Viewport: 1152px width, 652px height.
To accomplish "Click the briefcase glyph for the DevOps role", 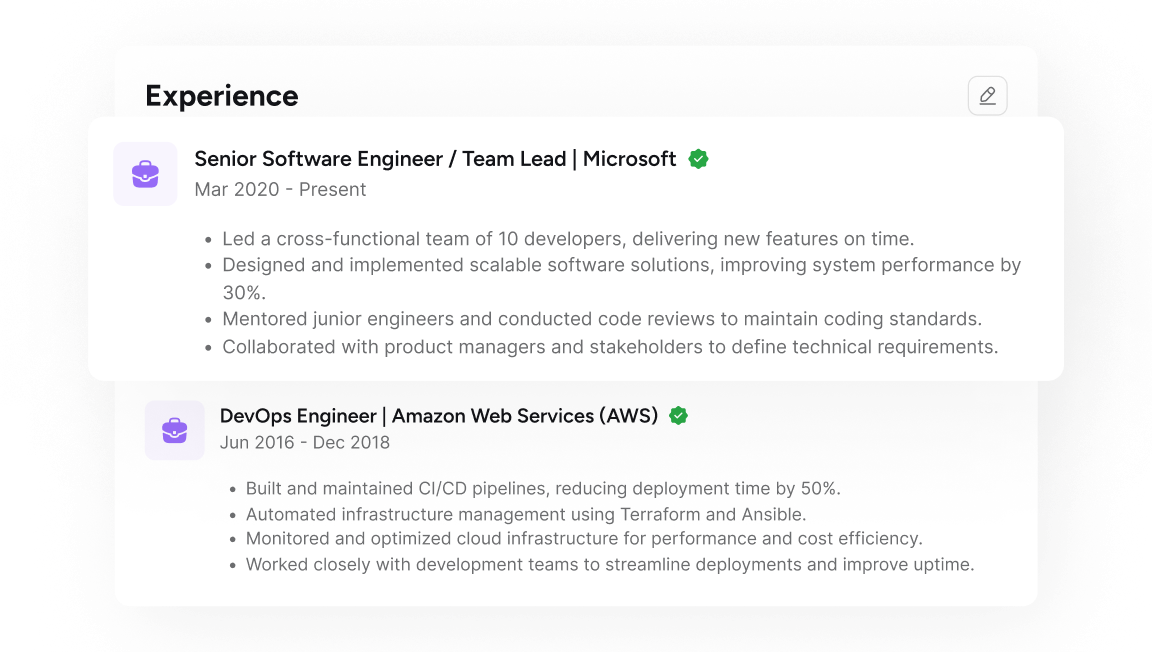I will coord(174,430).
